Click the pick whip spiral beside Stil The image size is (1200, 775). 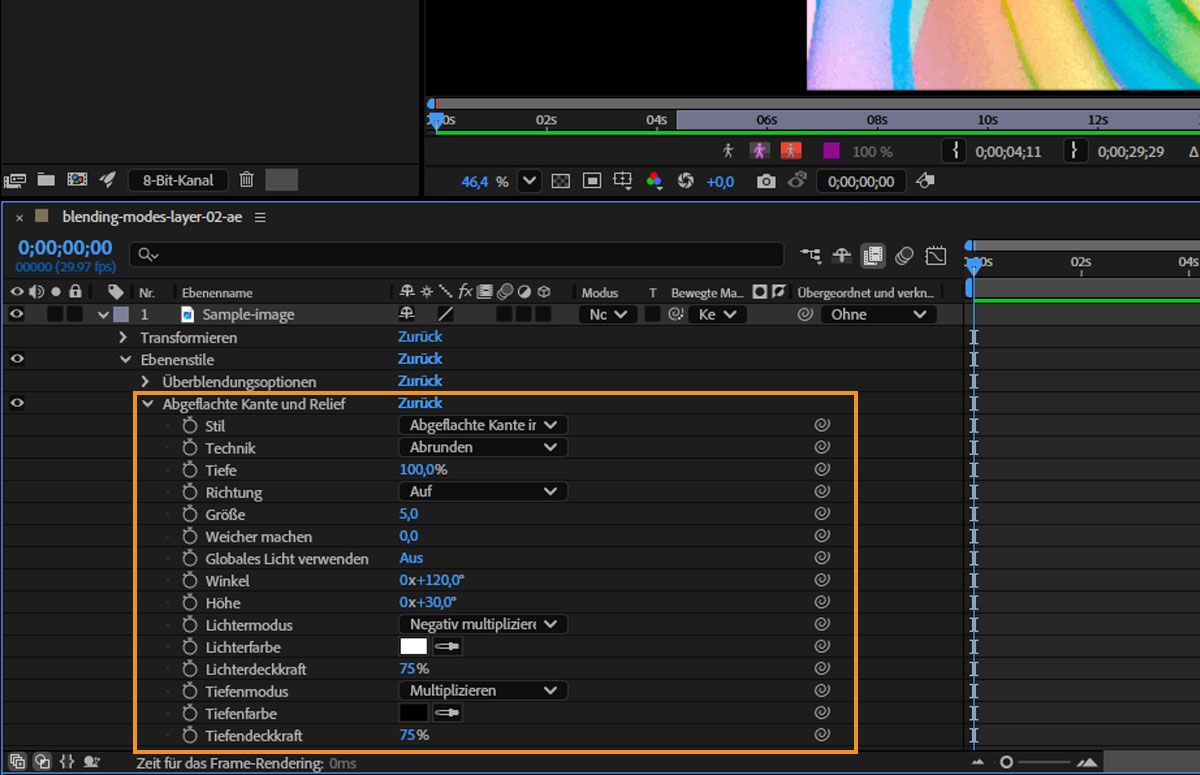[x=822, y=425]
